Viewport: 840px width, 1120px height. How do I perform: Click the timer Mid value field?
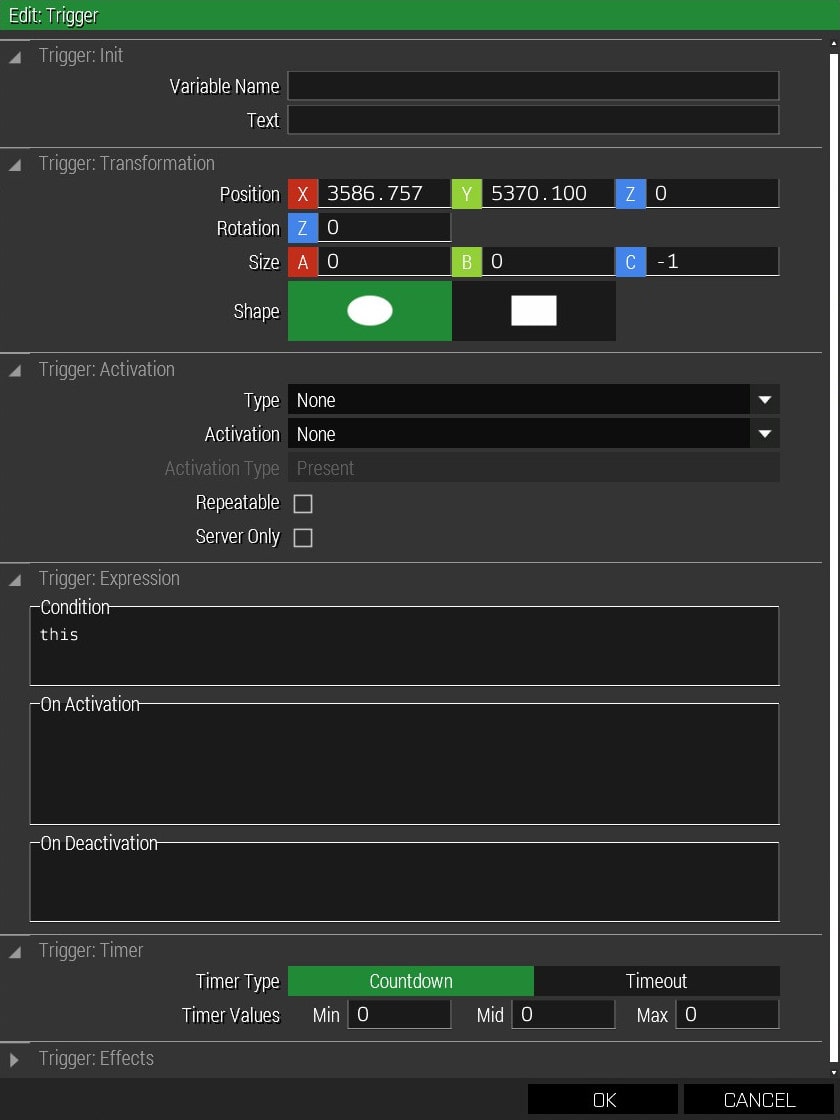563,1015
